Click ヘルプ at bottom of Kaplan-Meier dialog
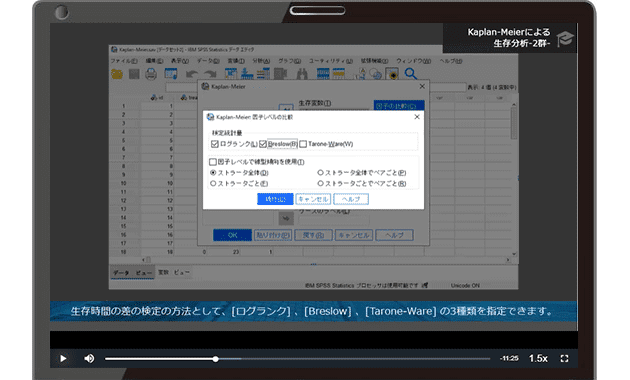The image size is (630, 380). pyautogui.click(x=395, y=235)
